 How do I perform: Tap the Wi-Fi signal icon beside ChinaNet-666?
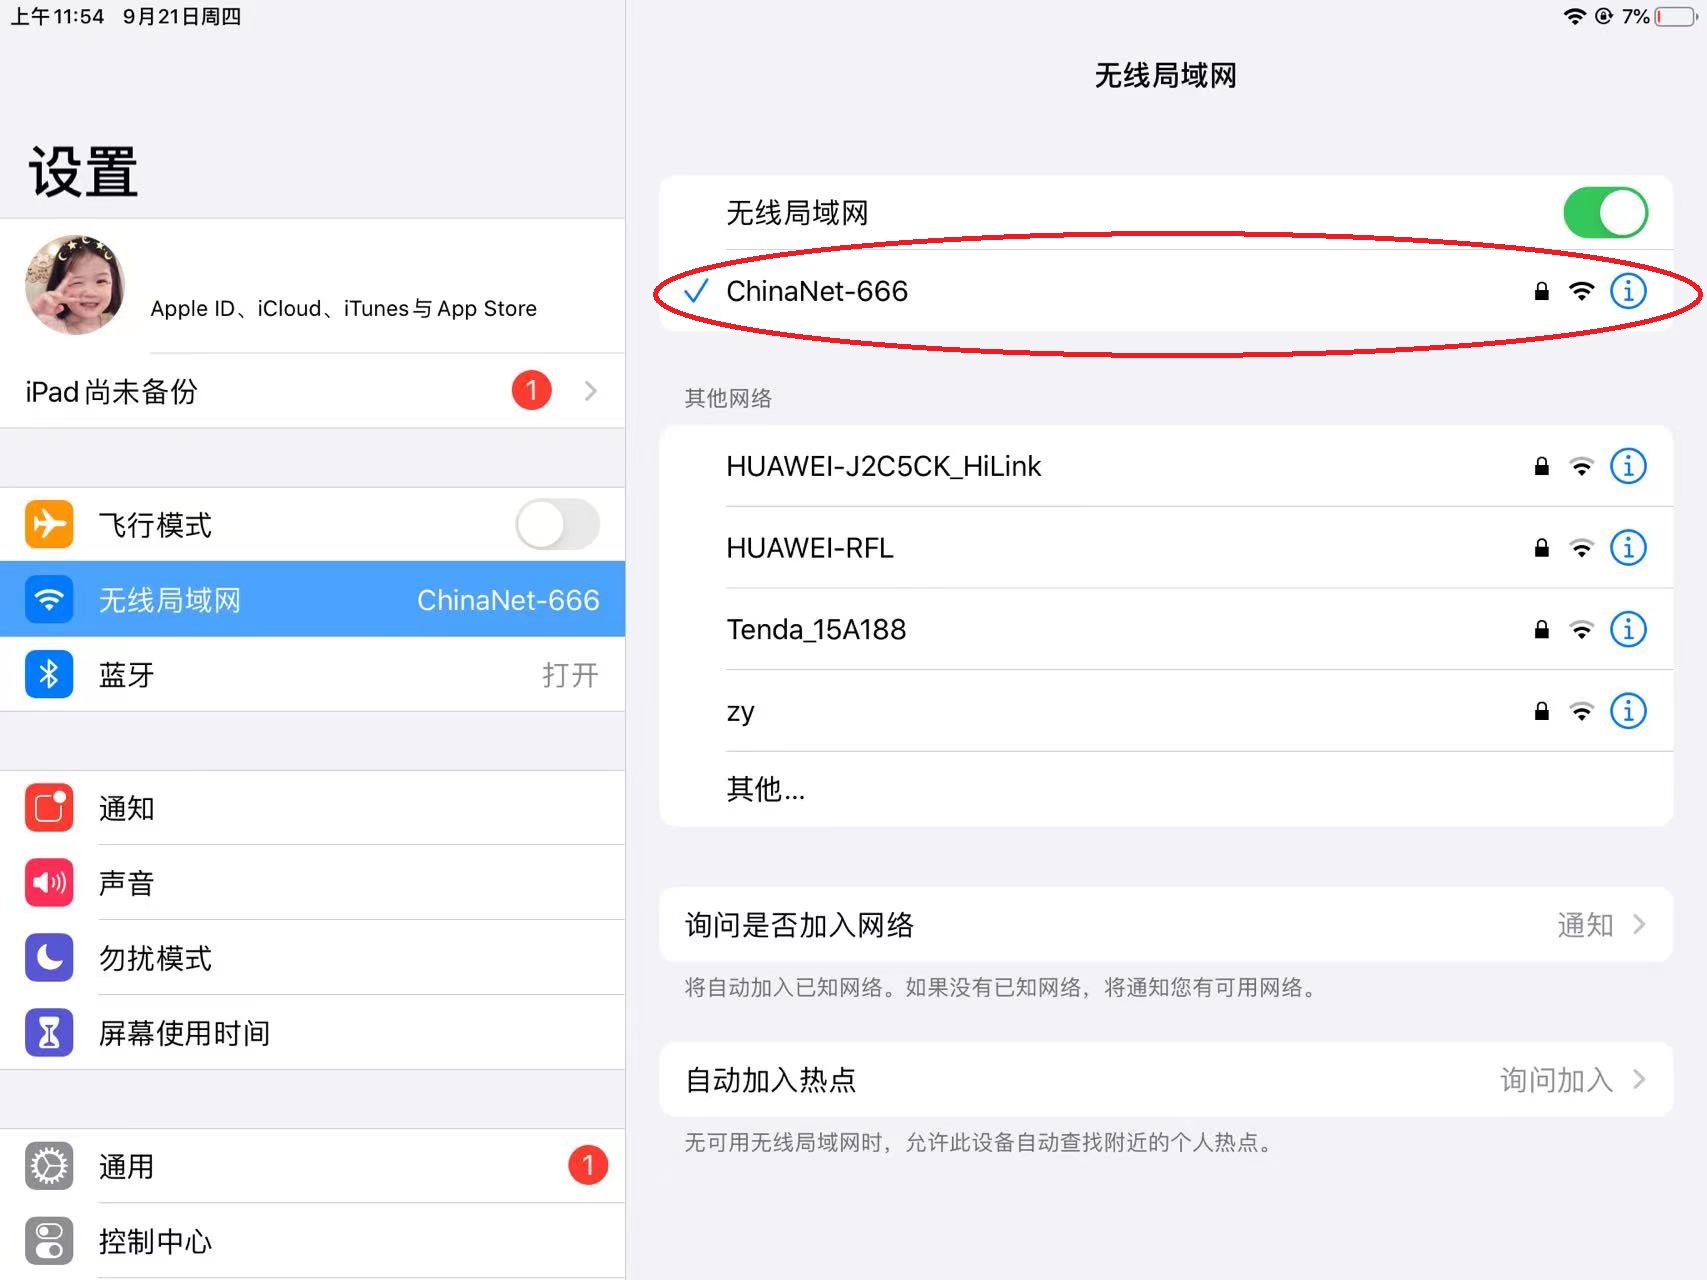(x=1581, y=291)
